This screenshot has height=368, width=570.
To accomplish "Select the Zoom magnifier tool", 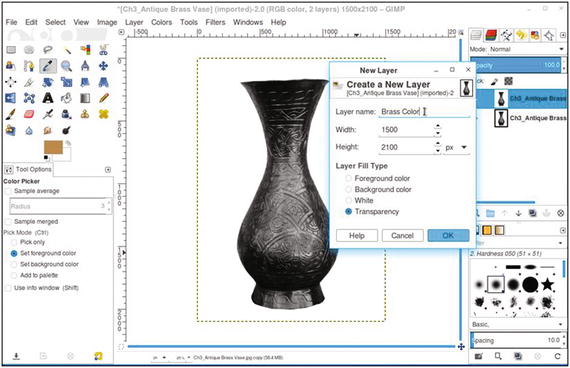I will (67, 66).
